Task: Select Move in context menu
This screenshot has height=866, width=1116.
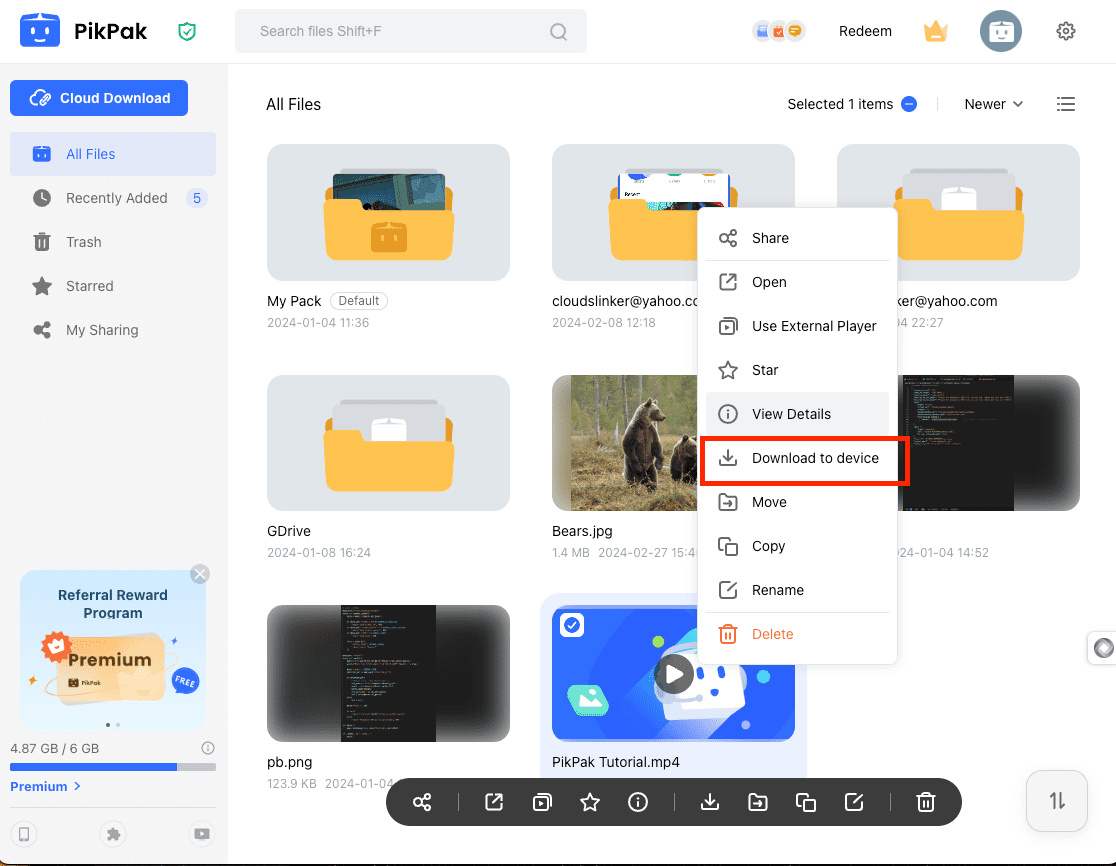Action: coord(797,502)
